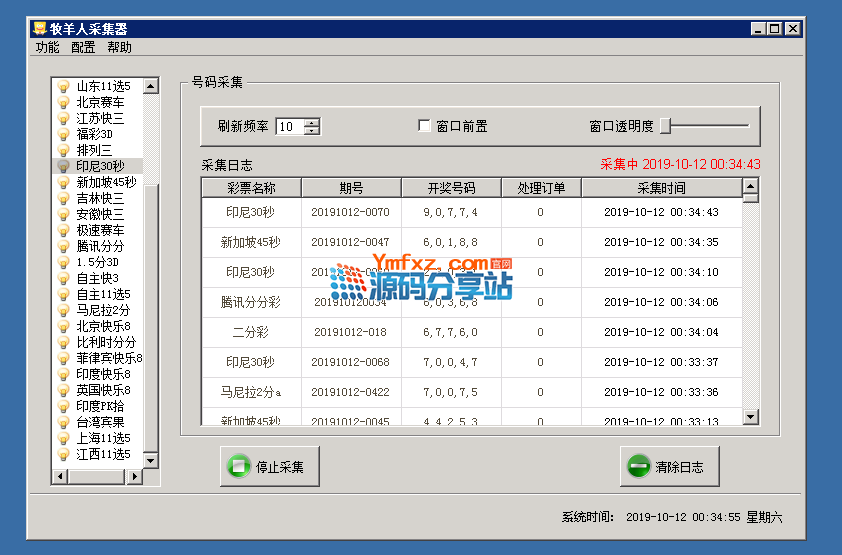The width and height of the screenshot is (842, 555).
Task: Click the lightbulb icon beside 山东11选5
Action: click(64, 86)
